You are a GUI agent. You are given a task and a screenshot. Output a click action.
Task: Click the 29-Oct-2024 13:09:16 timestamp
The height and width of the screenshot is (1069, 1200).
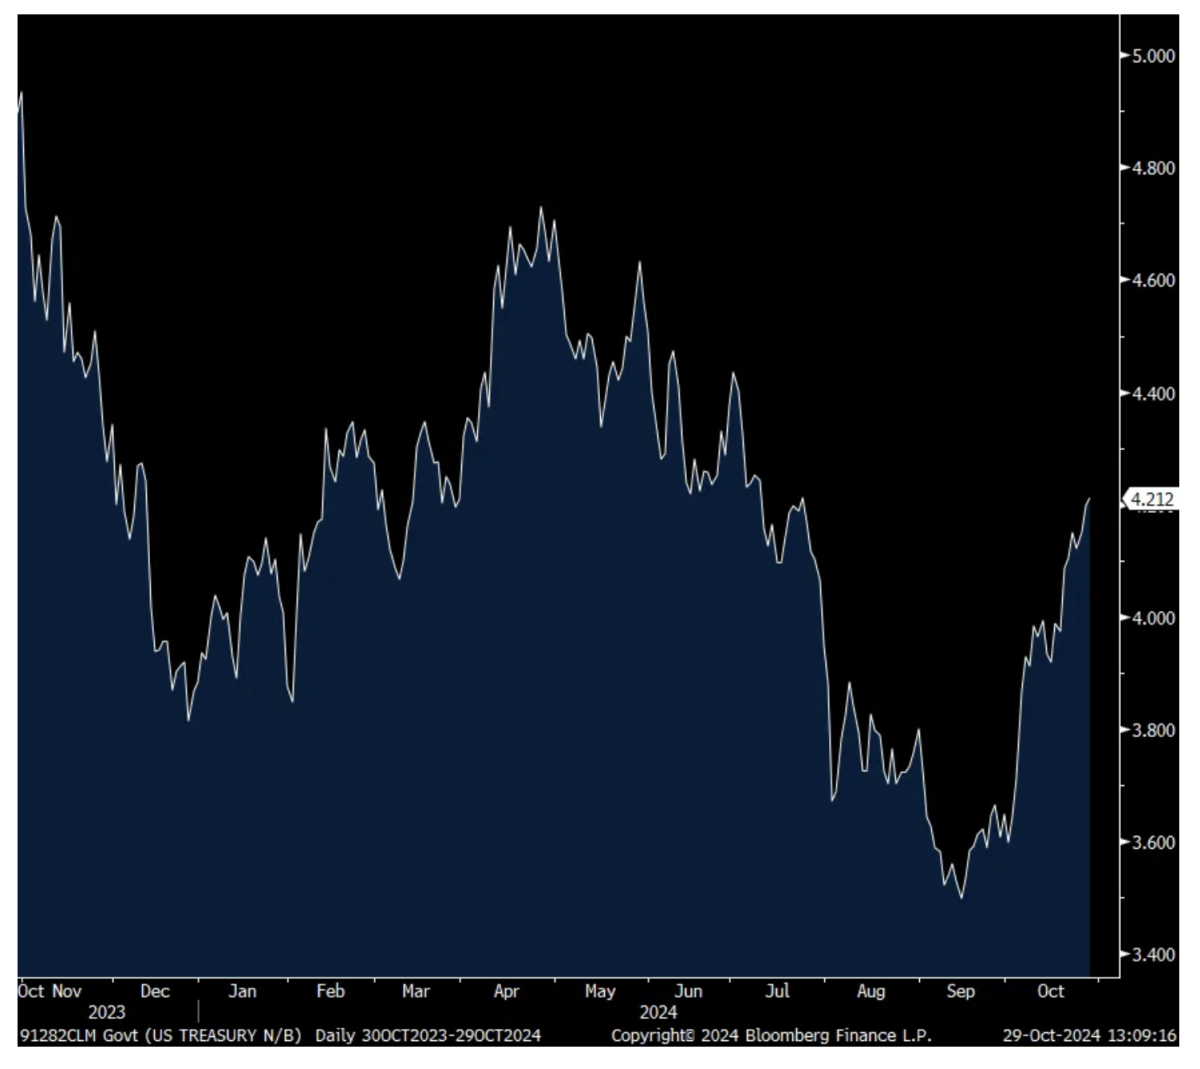click(x=1090, y=1035)
